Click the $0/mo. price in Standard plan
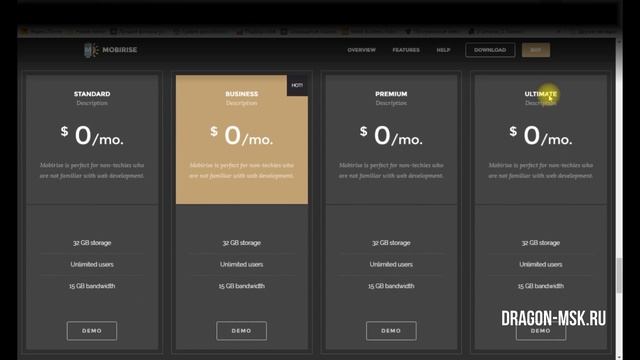Viewport: 640px width, 360px height. pos(92,136)
